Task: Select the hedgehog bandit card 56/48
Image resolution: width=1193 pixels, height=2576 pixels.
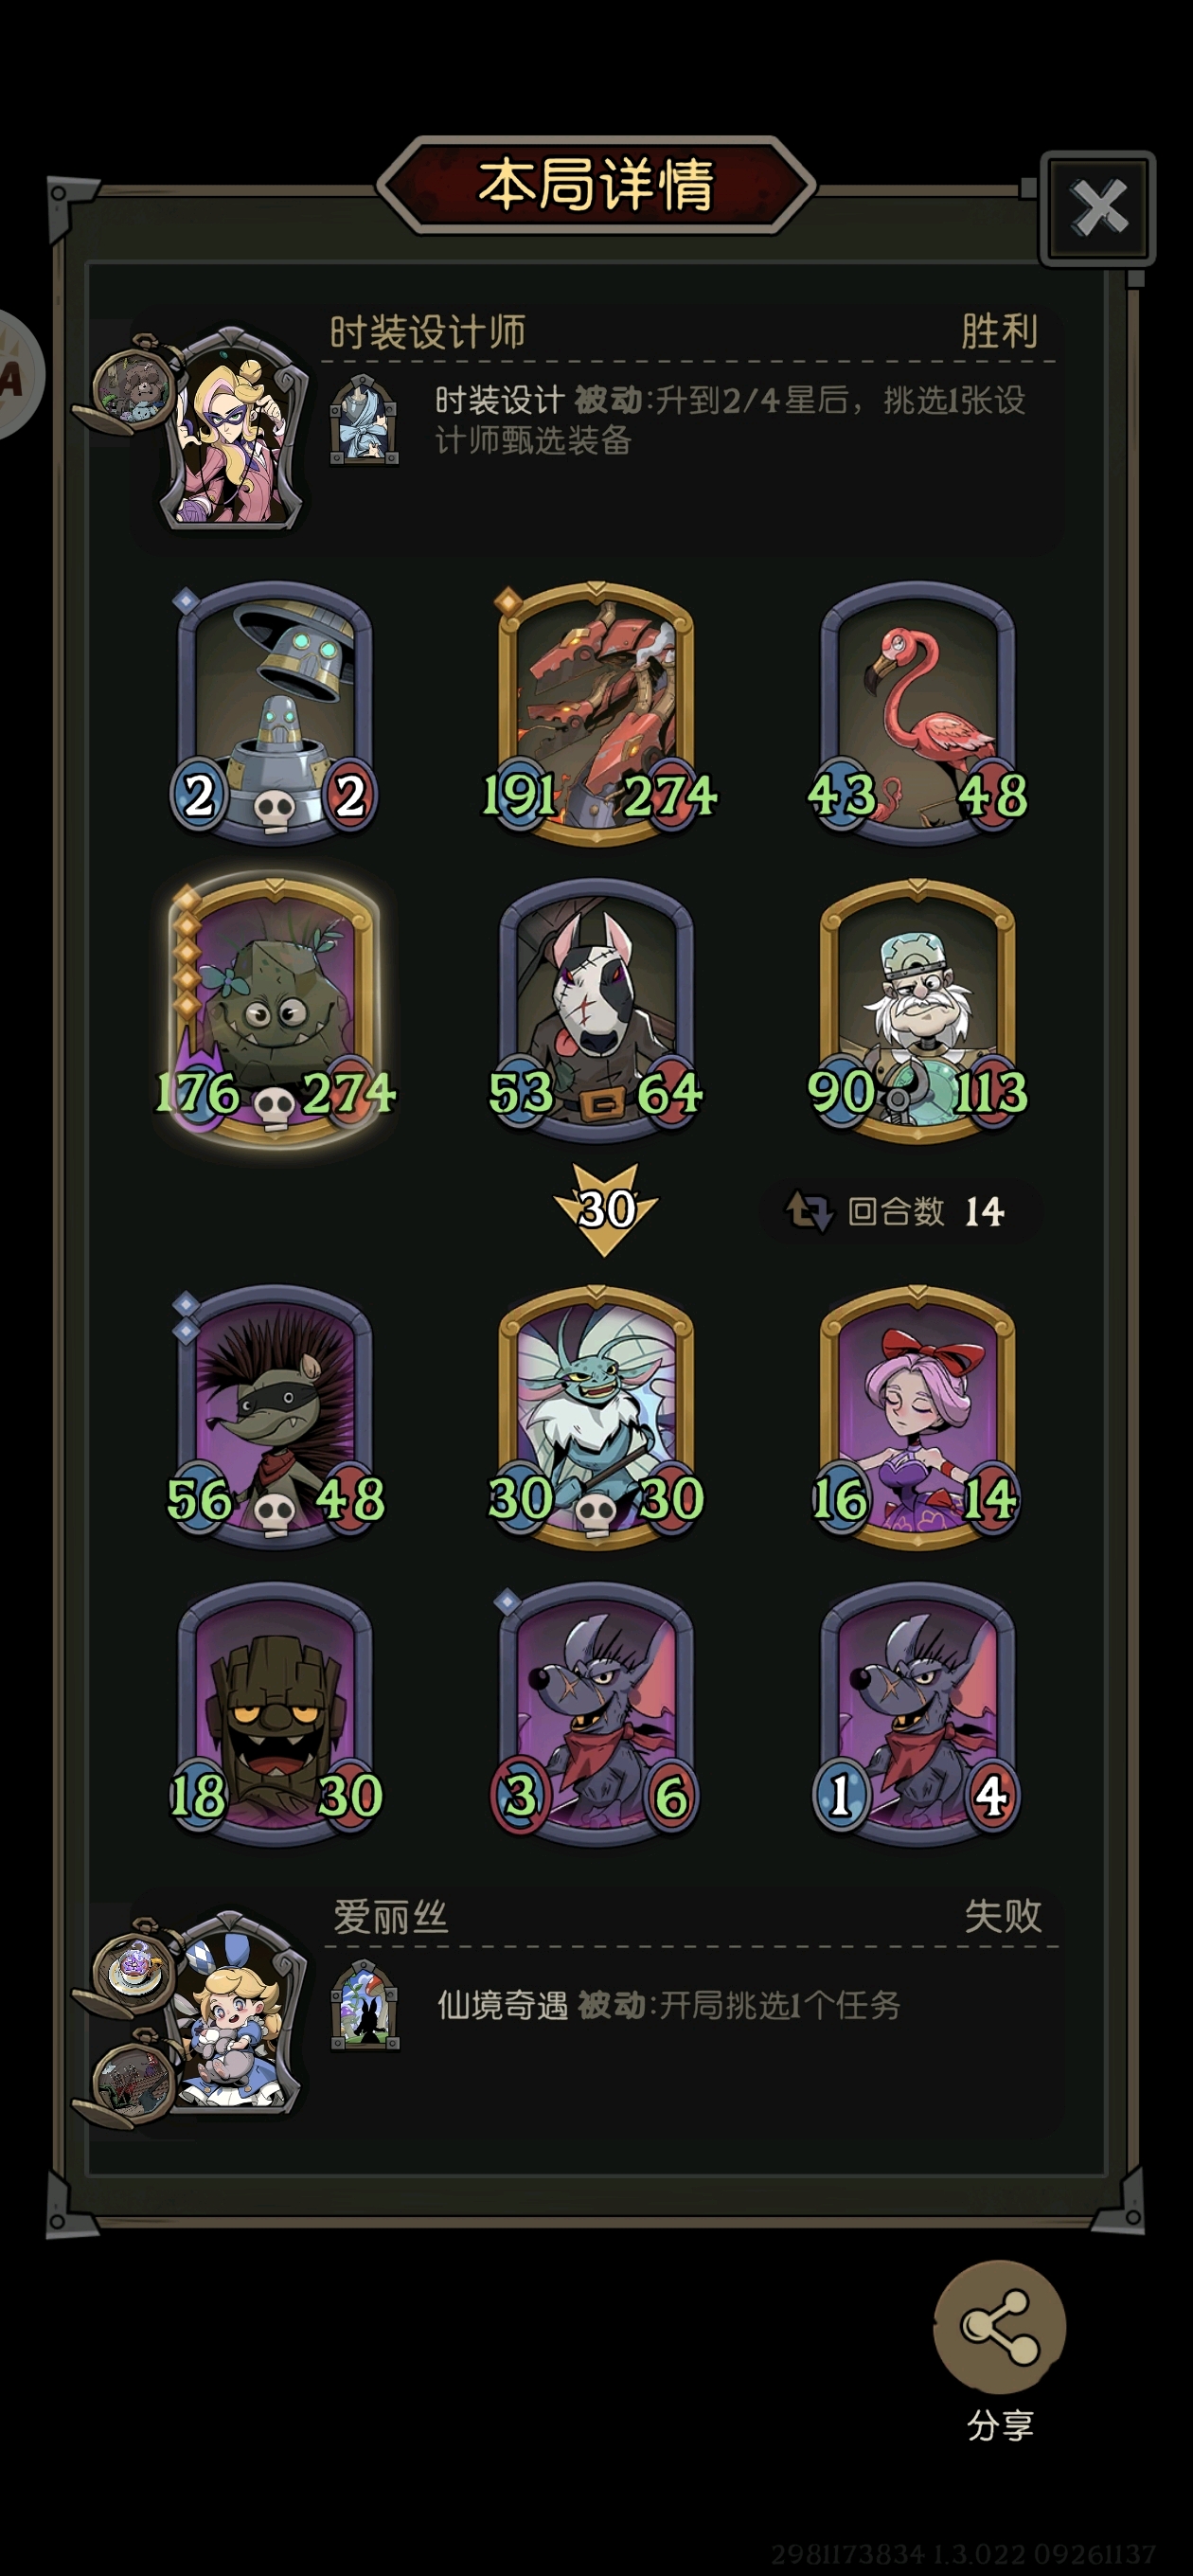Action: [275, 1416]
